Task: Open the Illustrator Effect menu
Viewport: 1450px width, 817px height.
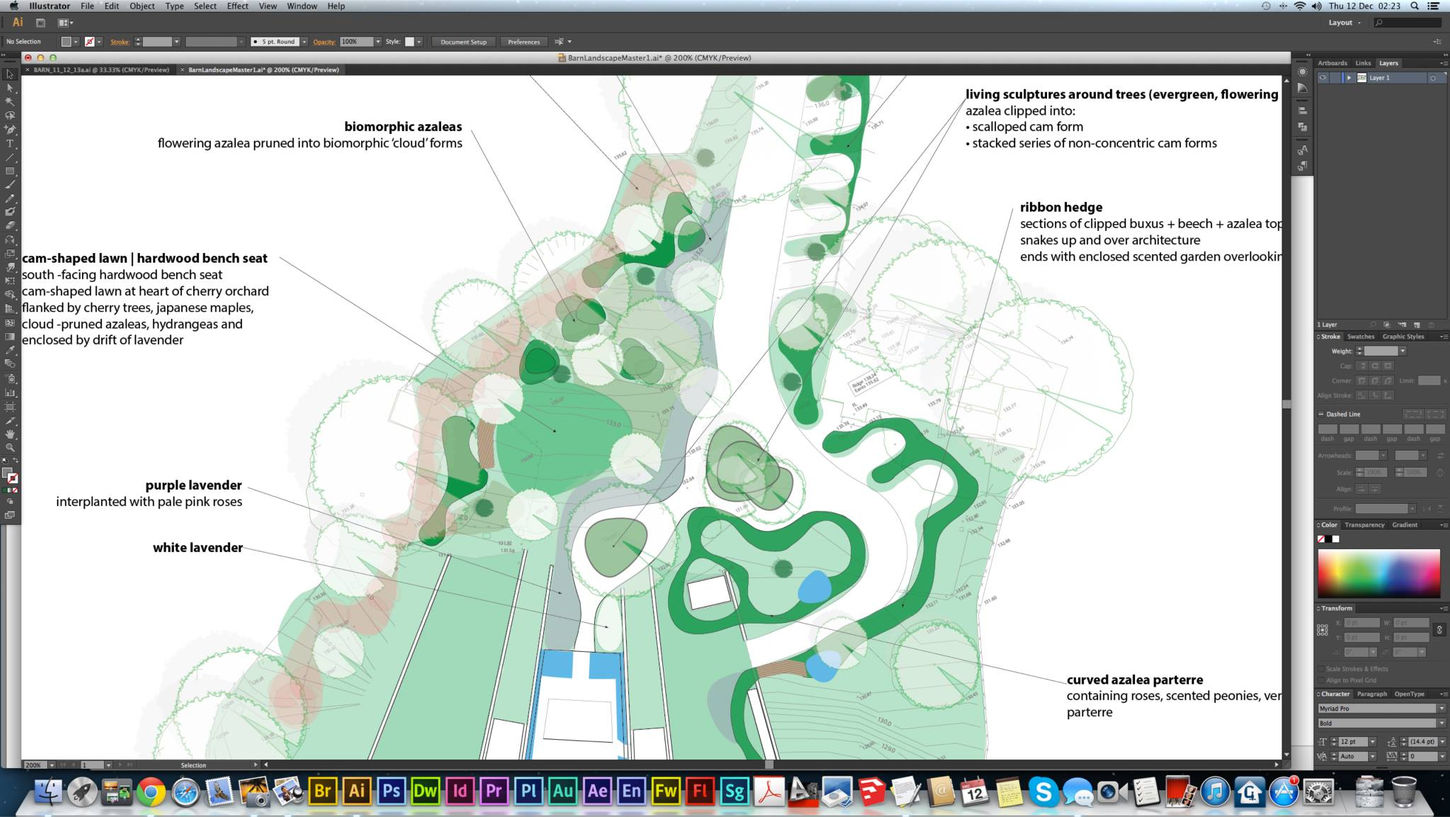Action: point(237,6)
